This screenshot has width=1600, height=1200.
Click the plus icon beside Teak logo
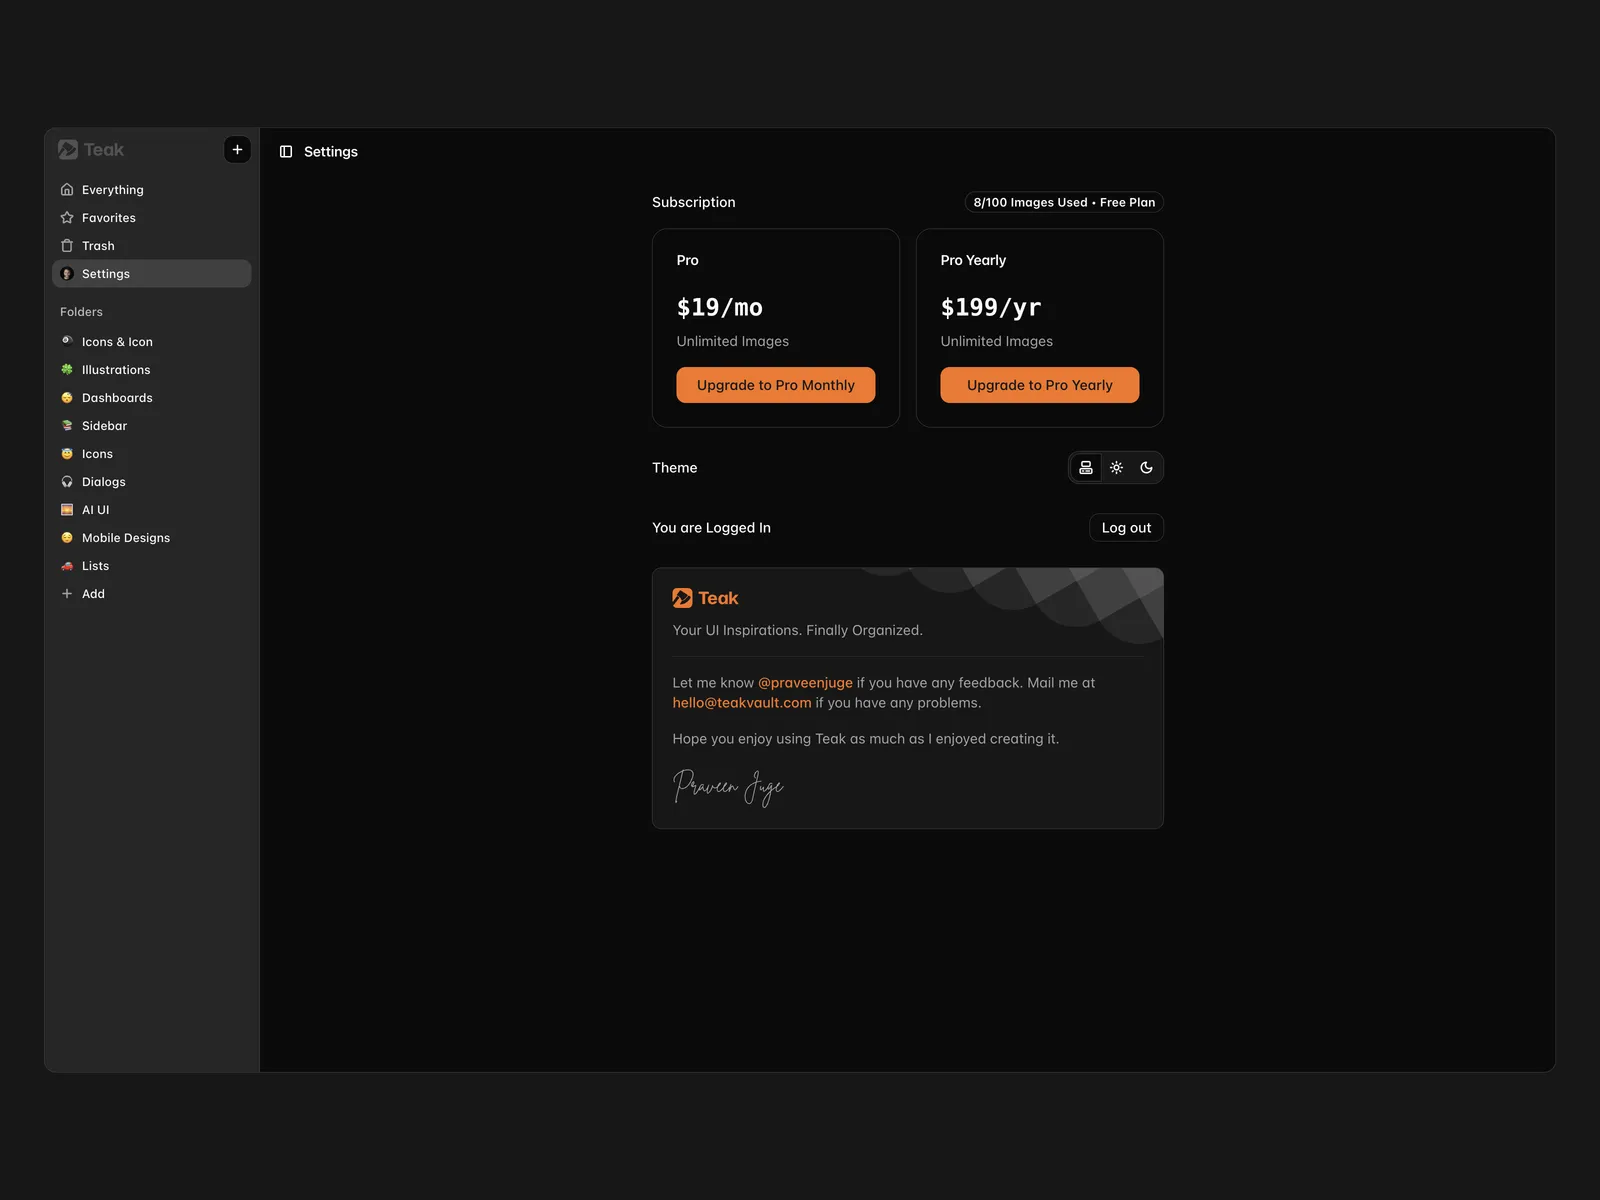tap(237, 150)
